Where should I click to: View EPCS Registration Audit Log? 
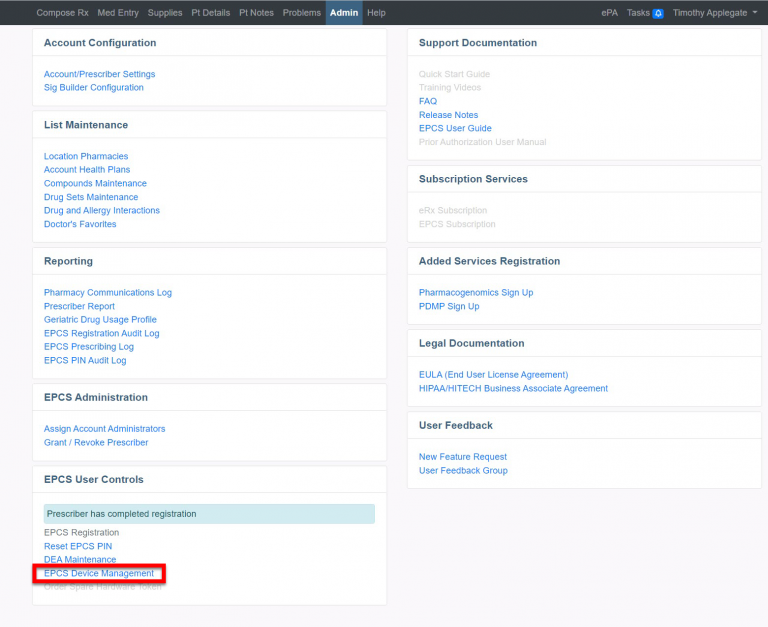click(x=101, y=333)
